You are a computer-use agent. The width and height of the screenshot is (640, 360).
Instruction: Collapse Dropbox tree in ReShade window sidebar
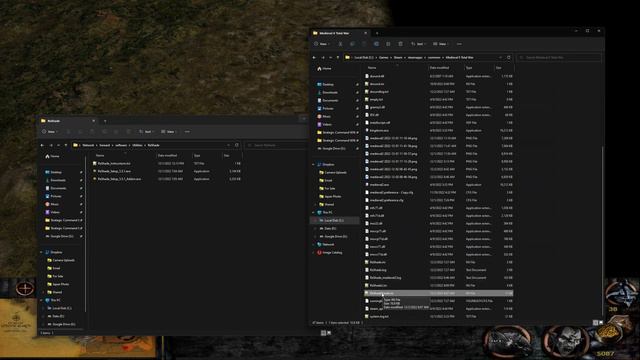coord(42,252)
